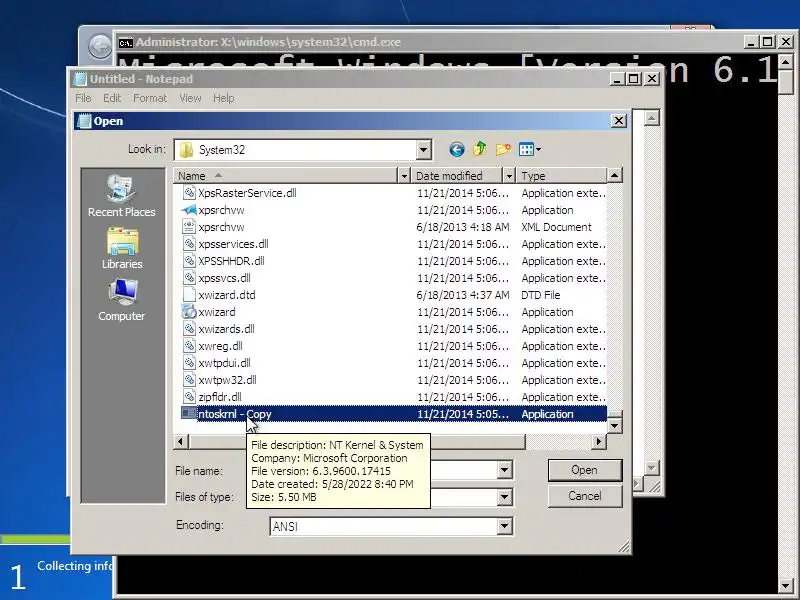Select xwtpdui.dll file icon
Screen dimensions: 800x600
click(189, 363)
